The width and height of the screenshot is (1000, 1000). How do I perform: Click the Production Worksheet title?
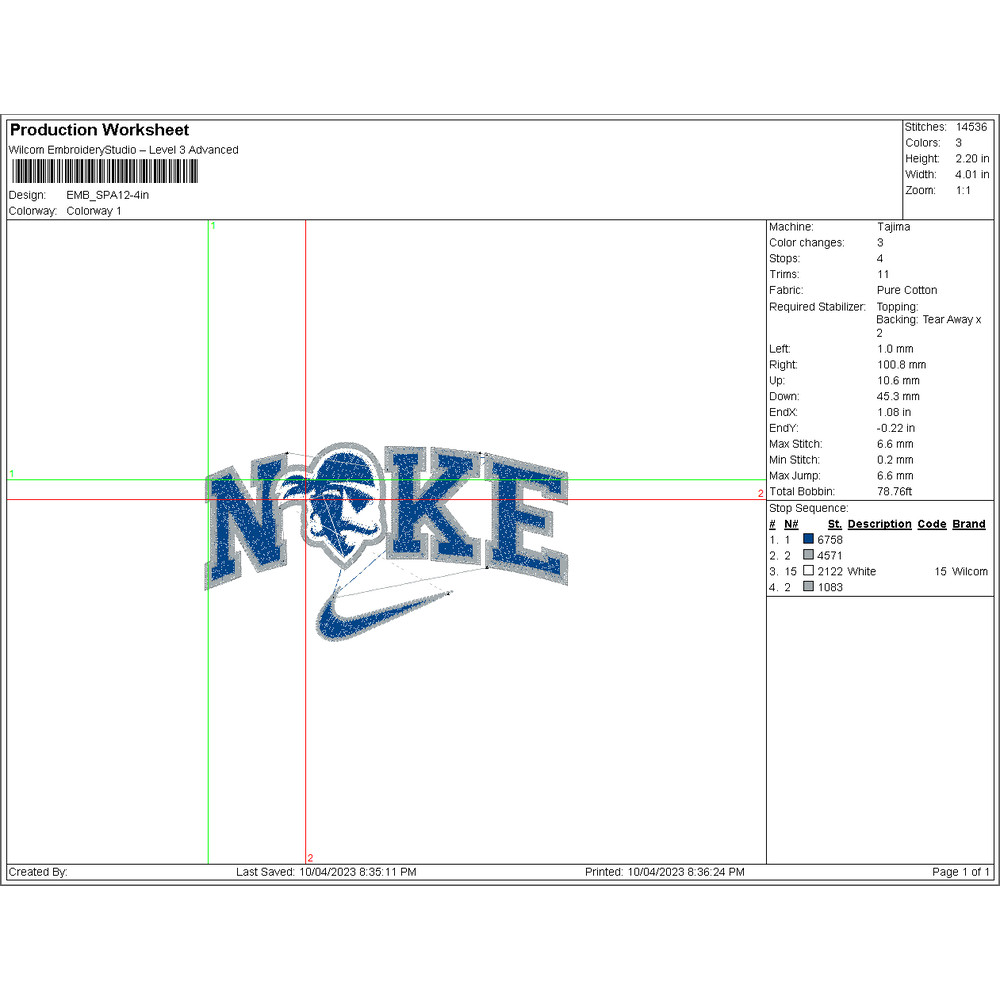pyautogui.click(x=99, y=130)
